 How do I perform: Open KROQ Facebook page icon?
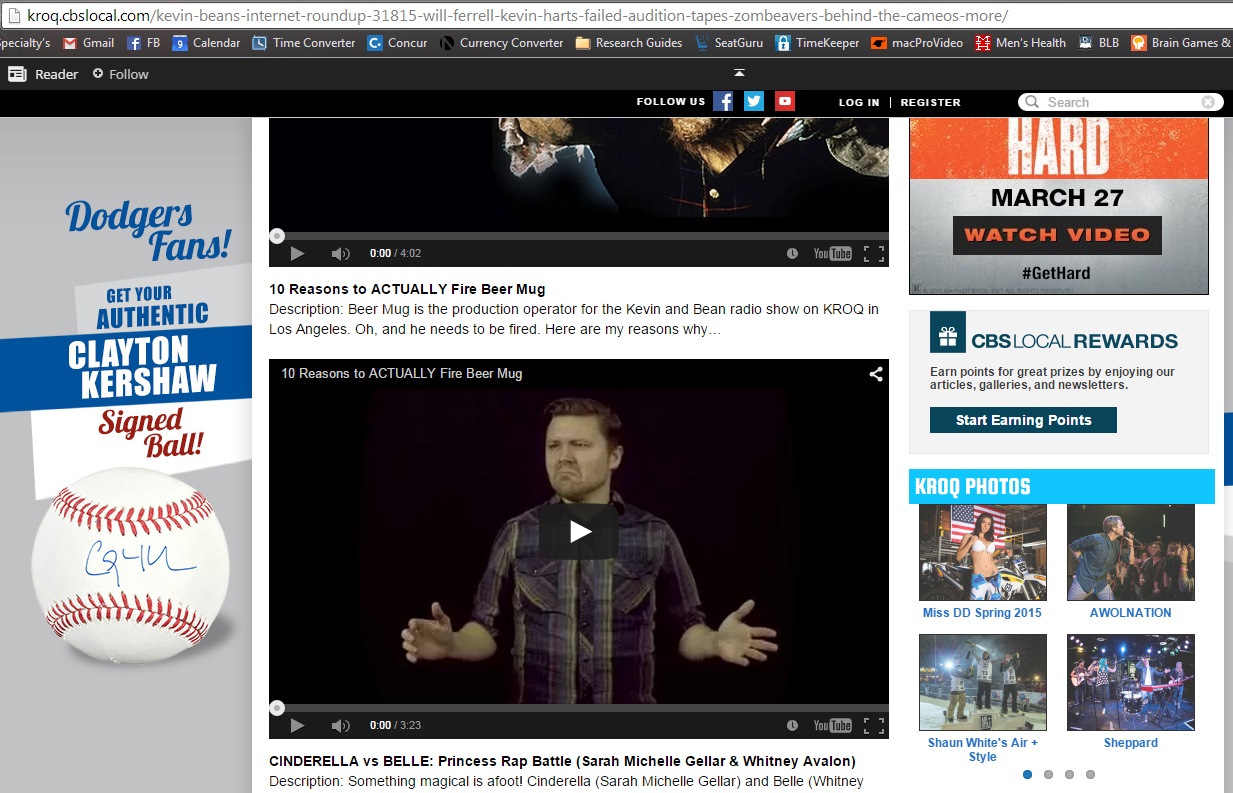723,101
